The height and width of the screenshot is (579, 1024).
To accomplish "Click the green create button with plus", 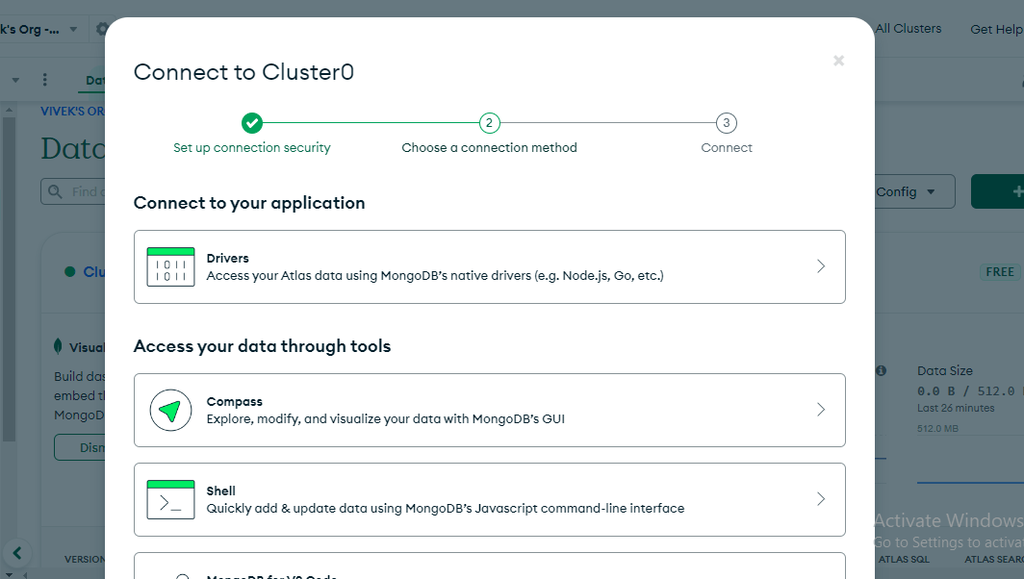I will tap(997, 192).
